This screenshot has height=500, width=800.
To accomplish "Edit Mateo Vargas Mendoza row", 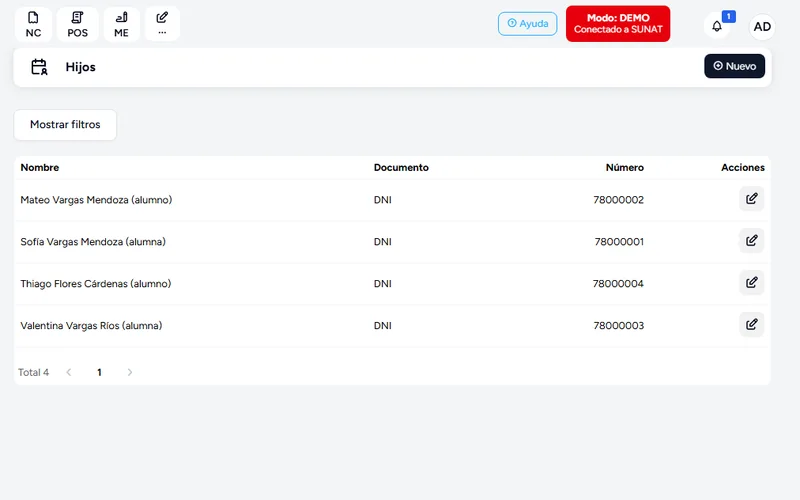I will pos(752,198).
